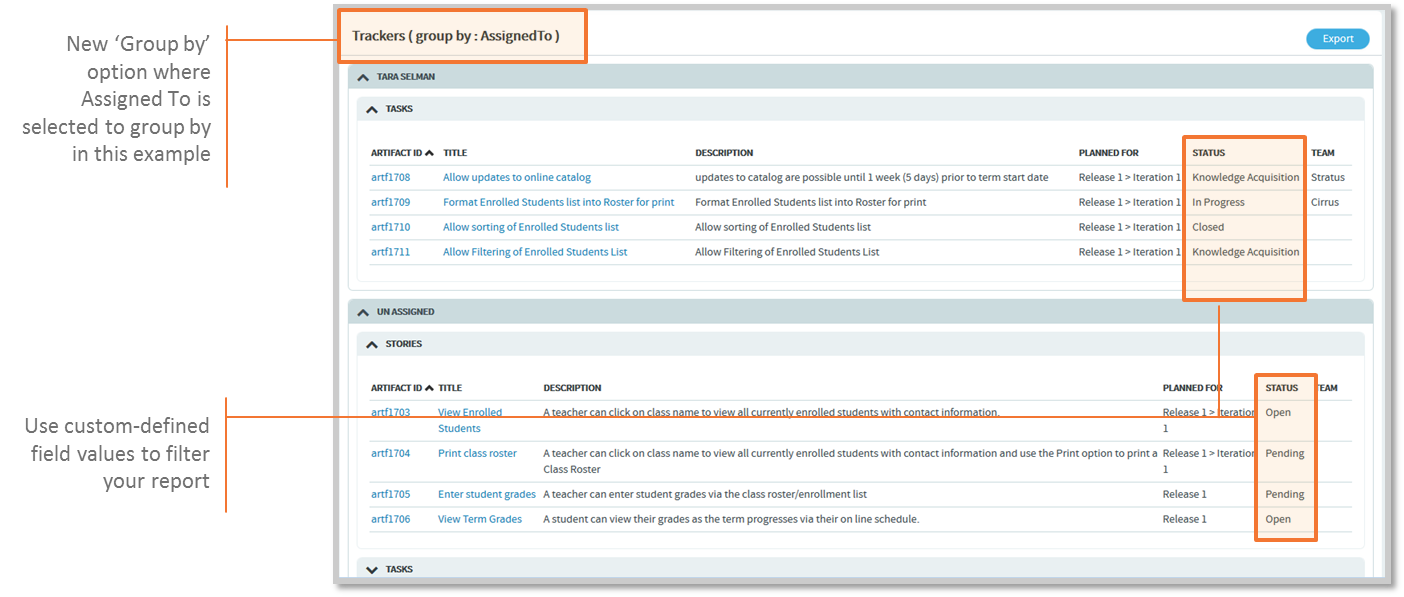Screen dimensions: 1404x597
Task: Open artifact artf1706
Action: [x=390, y=519]
